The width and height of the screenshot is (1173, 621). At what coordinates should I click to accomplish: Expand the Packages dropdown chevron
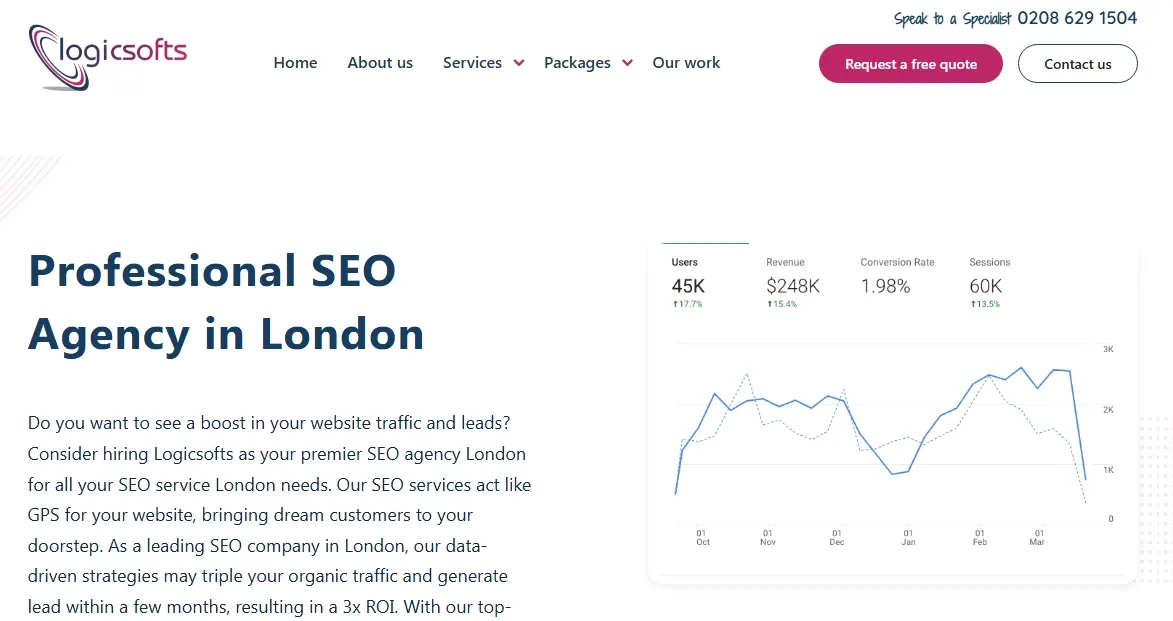pyautogui.click(x=627, y=63)
